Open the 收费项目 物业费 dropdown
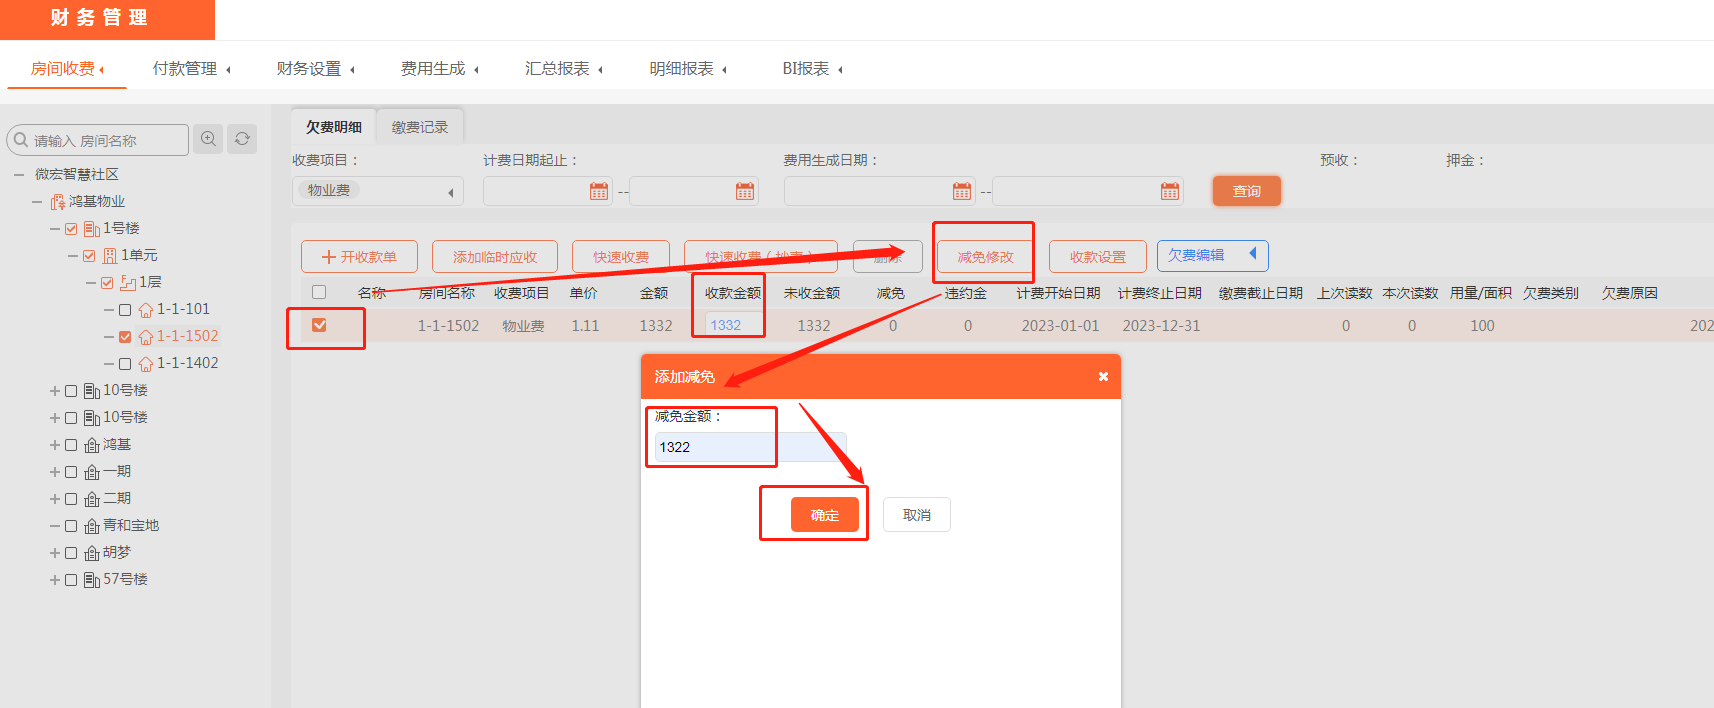Viewport: 1714px width, 708px height. tap(378, 191)
